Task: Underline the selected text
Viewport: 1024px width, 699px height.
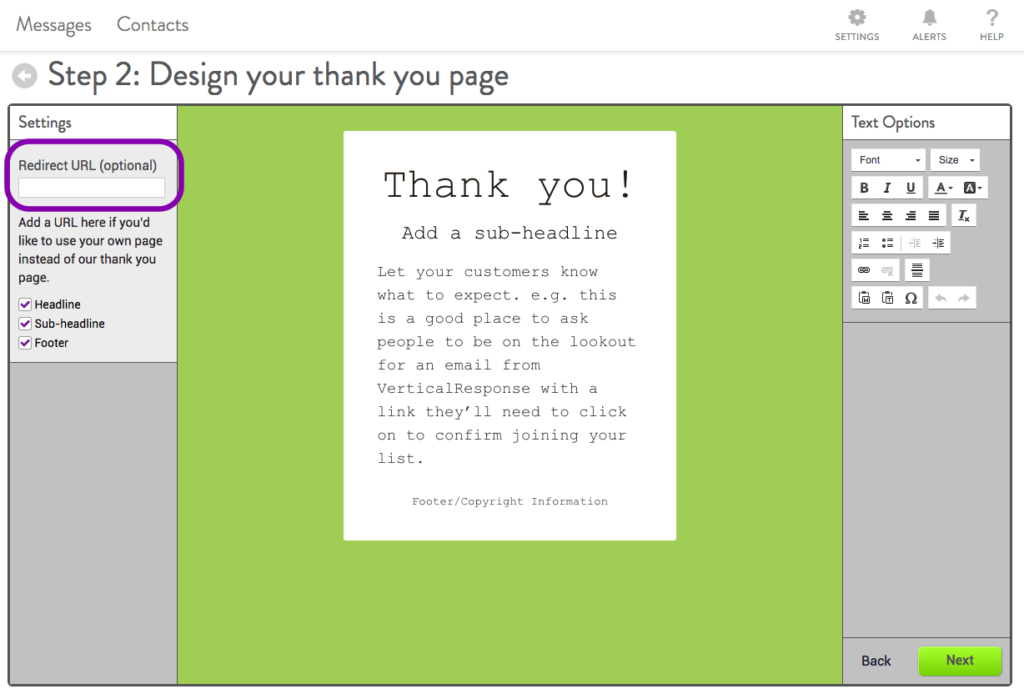Action: point(910,188)
